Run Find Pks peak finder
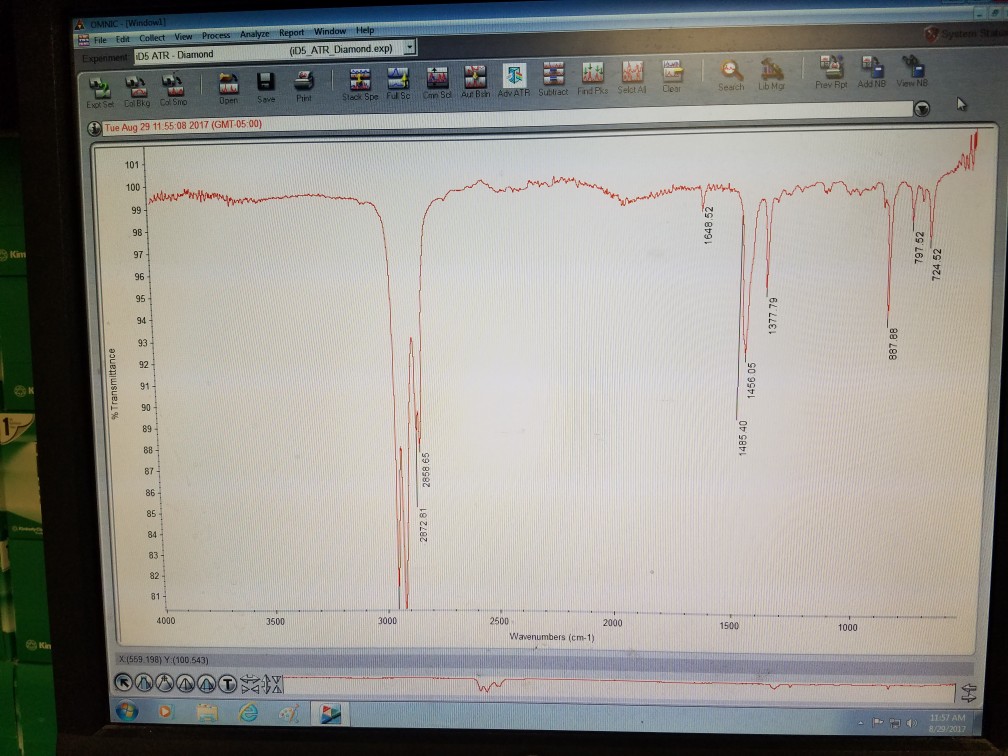 pos(592,78)
